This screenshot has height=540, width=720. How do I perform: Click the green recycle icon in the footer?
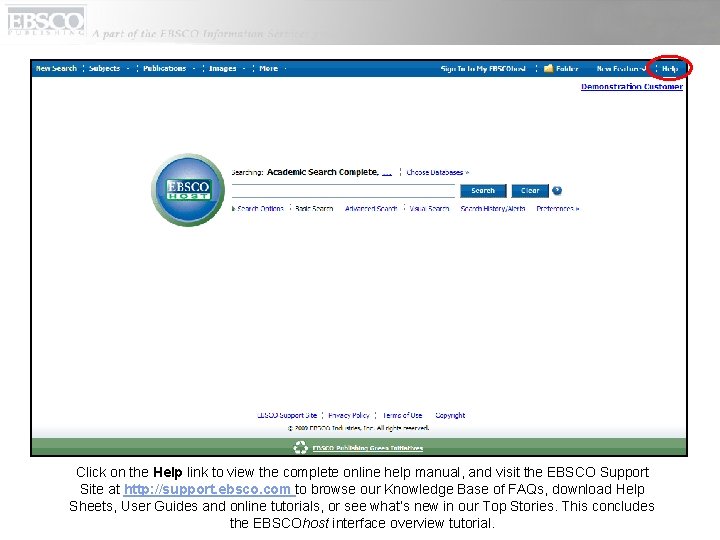(x=300, y=447)
